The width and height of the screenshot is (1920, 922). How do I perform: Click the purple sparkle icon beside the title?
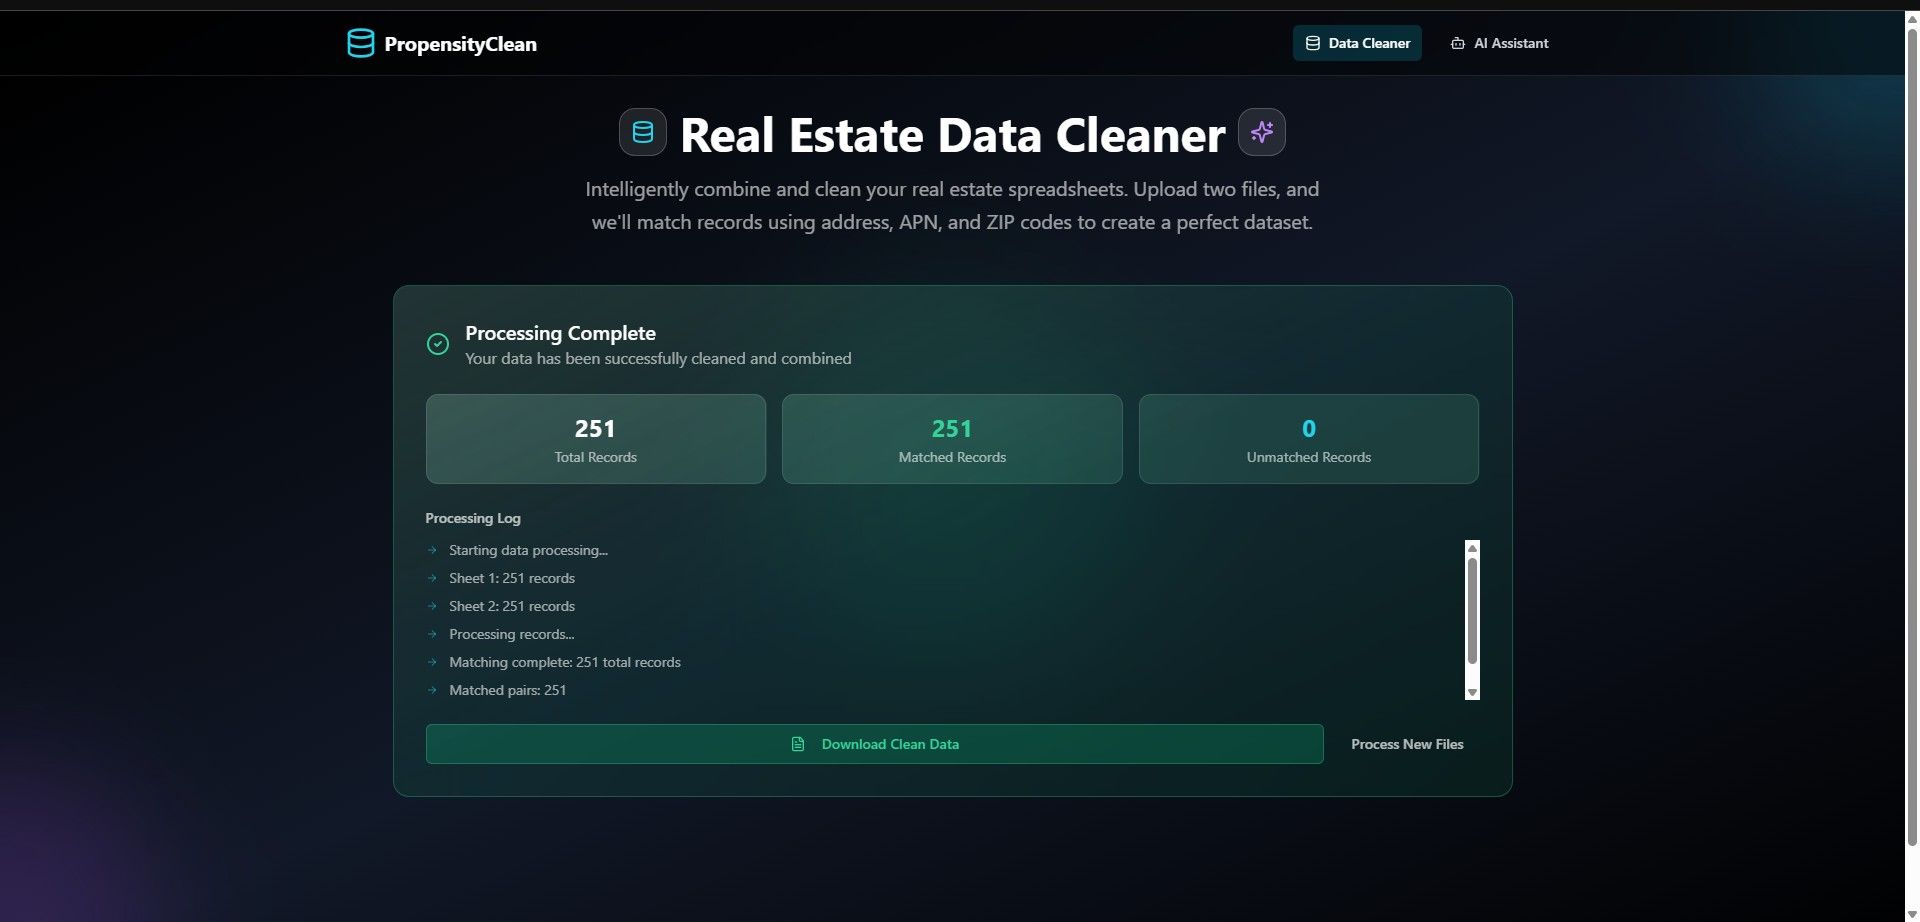click(x=1262, y=132)
